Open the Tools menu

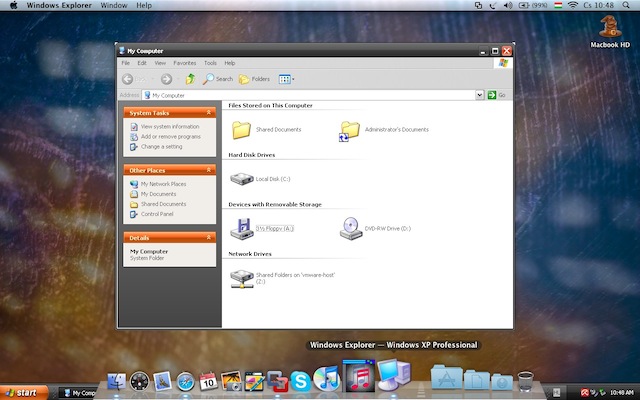point(210,63)
